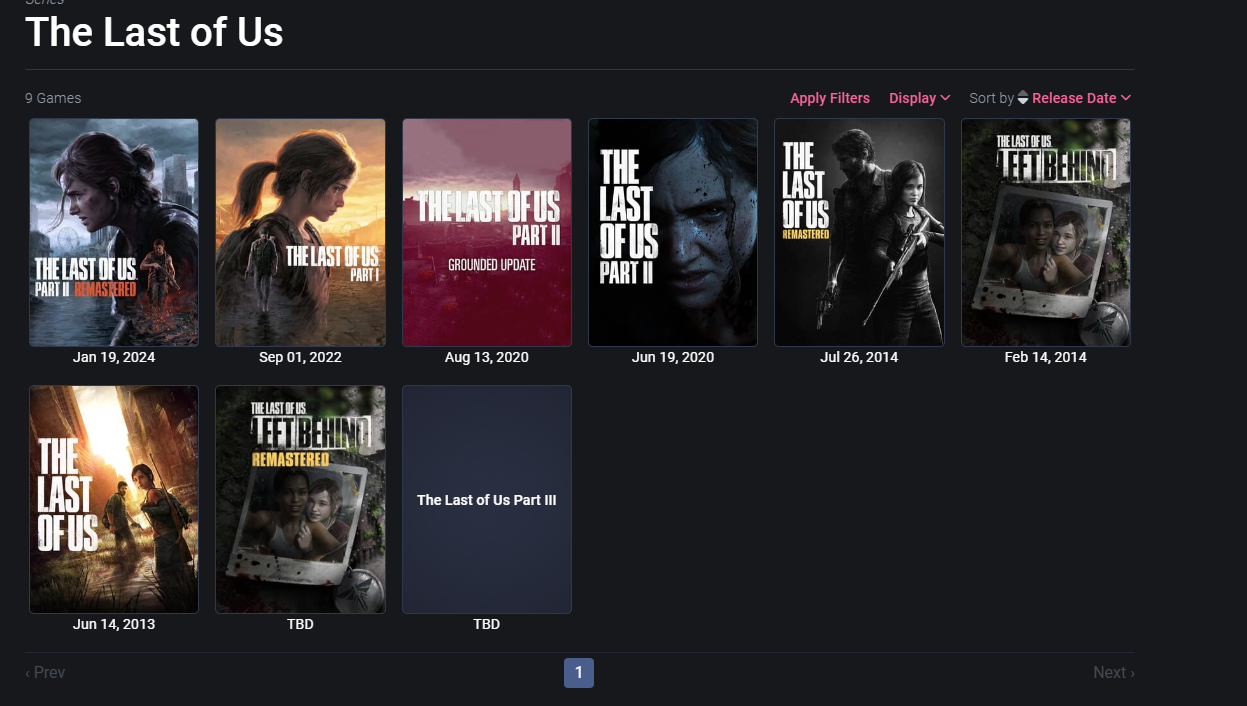
Task: Click the Jan 19, 2024 release date
Action: pos(114,357)
